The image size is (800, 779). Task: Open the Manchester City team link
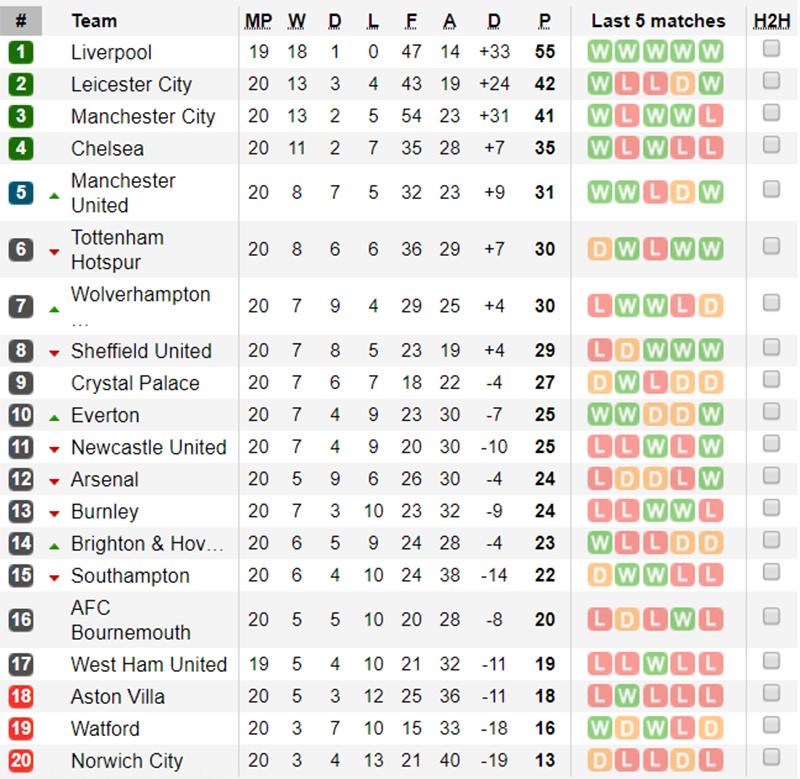(143, 117)
